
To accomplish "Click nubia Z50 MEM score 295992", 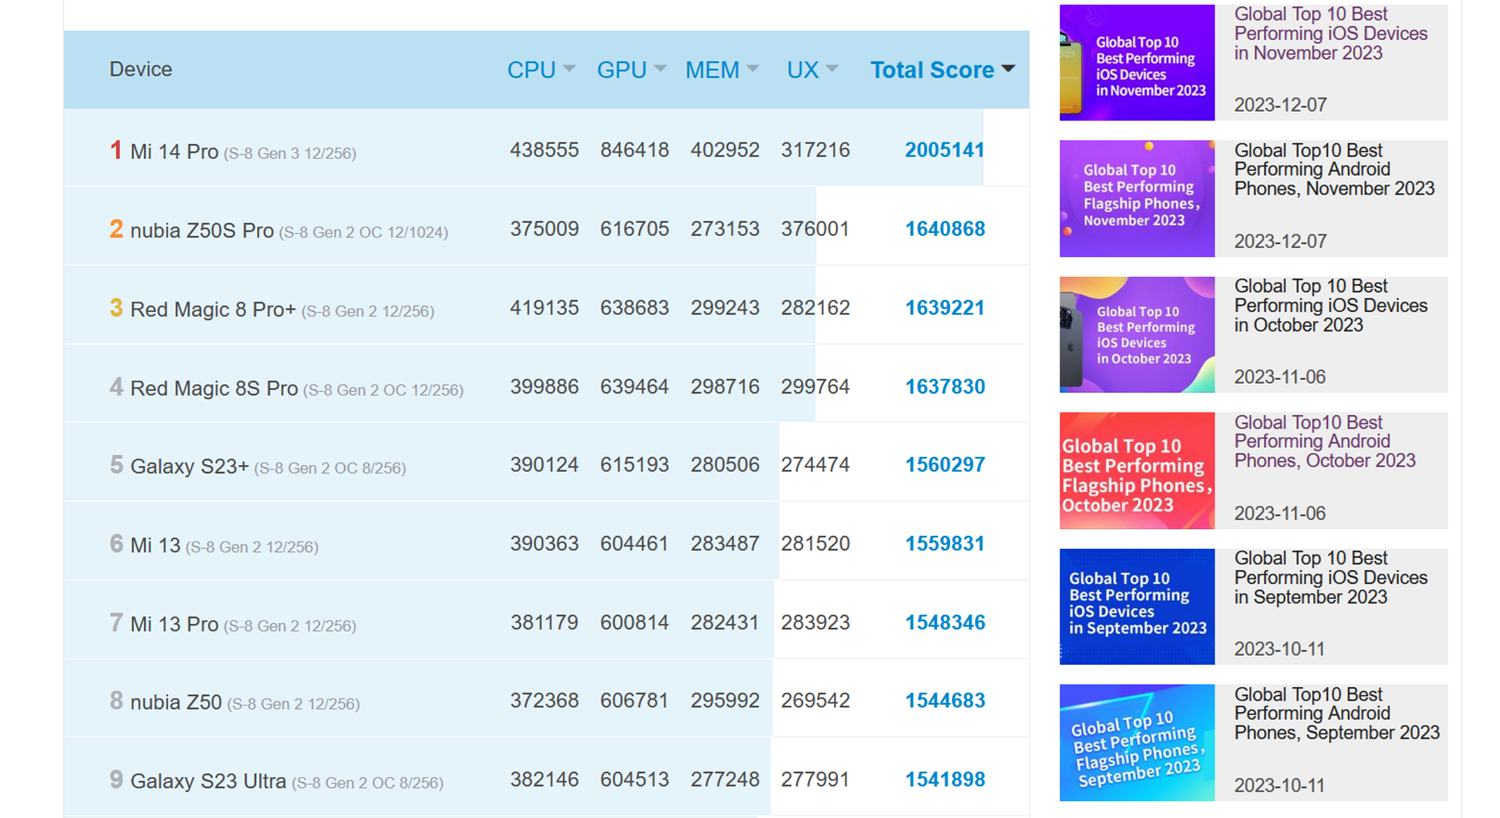I will coord(725,701).
